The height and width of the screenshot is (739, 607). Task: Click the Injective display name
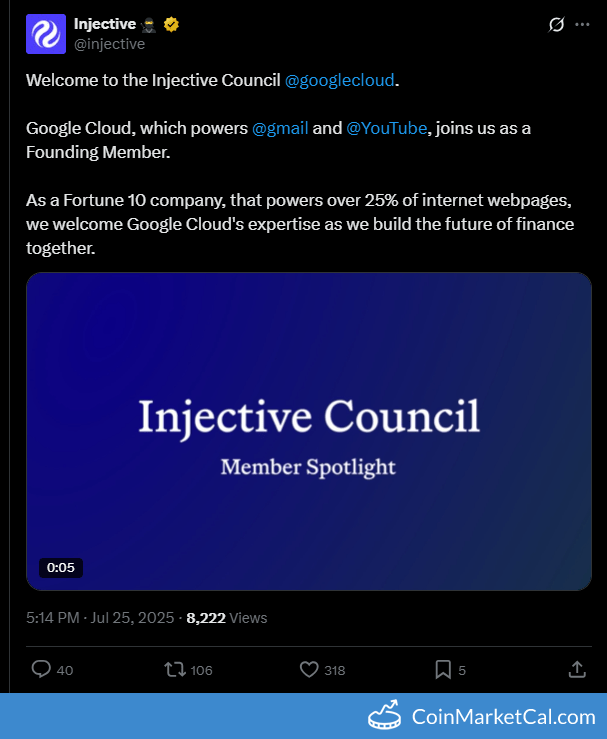(105, 24)
